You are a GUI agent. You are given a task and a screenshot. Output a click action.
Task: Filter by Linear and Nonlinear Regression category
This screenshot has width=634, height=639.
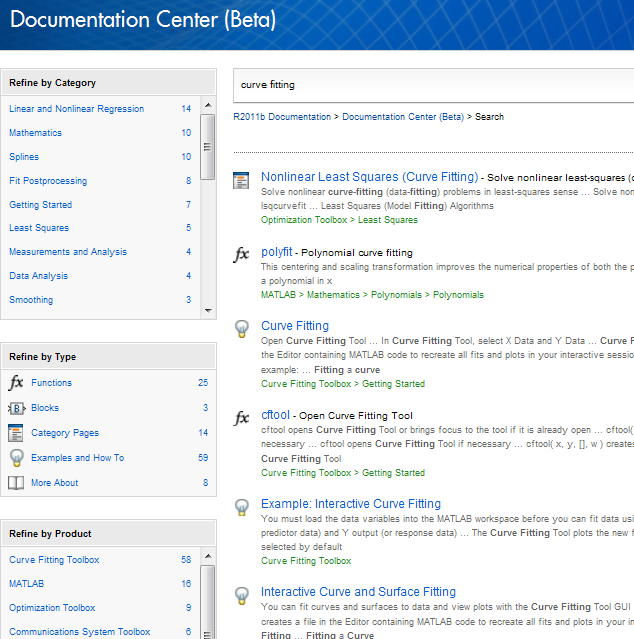click(76, 109)
